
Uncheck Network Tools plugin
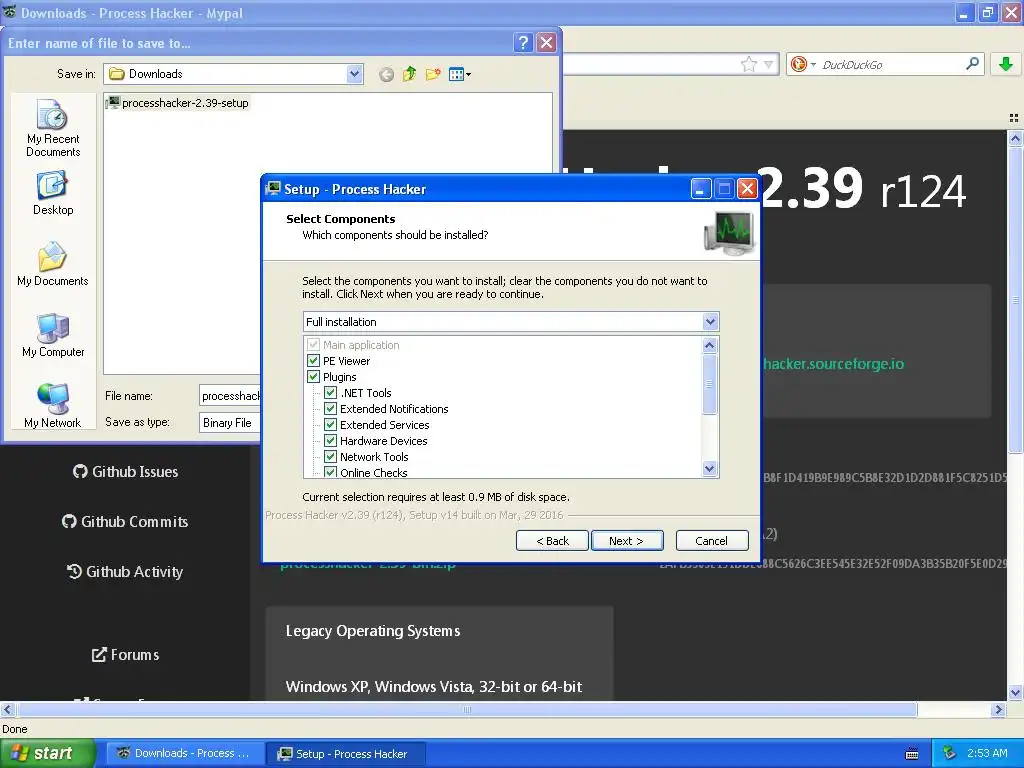(330, 457)
